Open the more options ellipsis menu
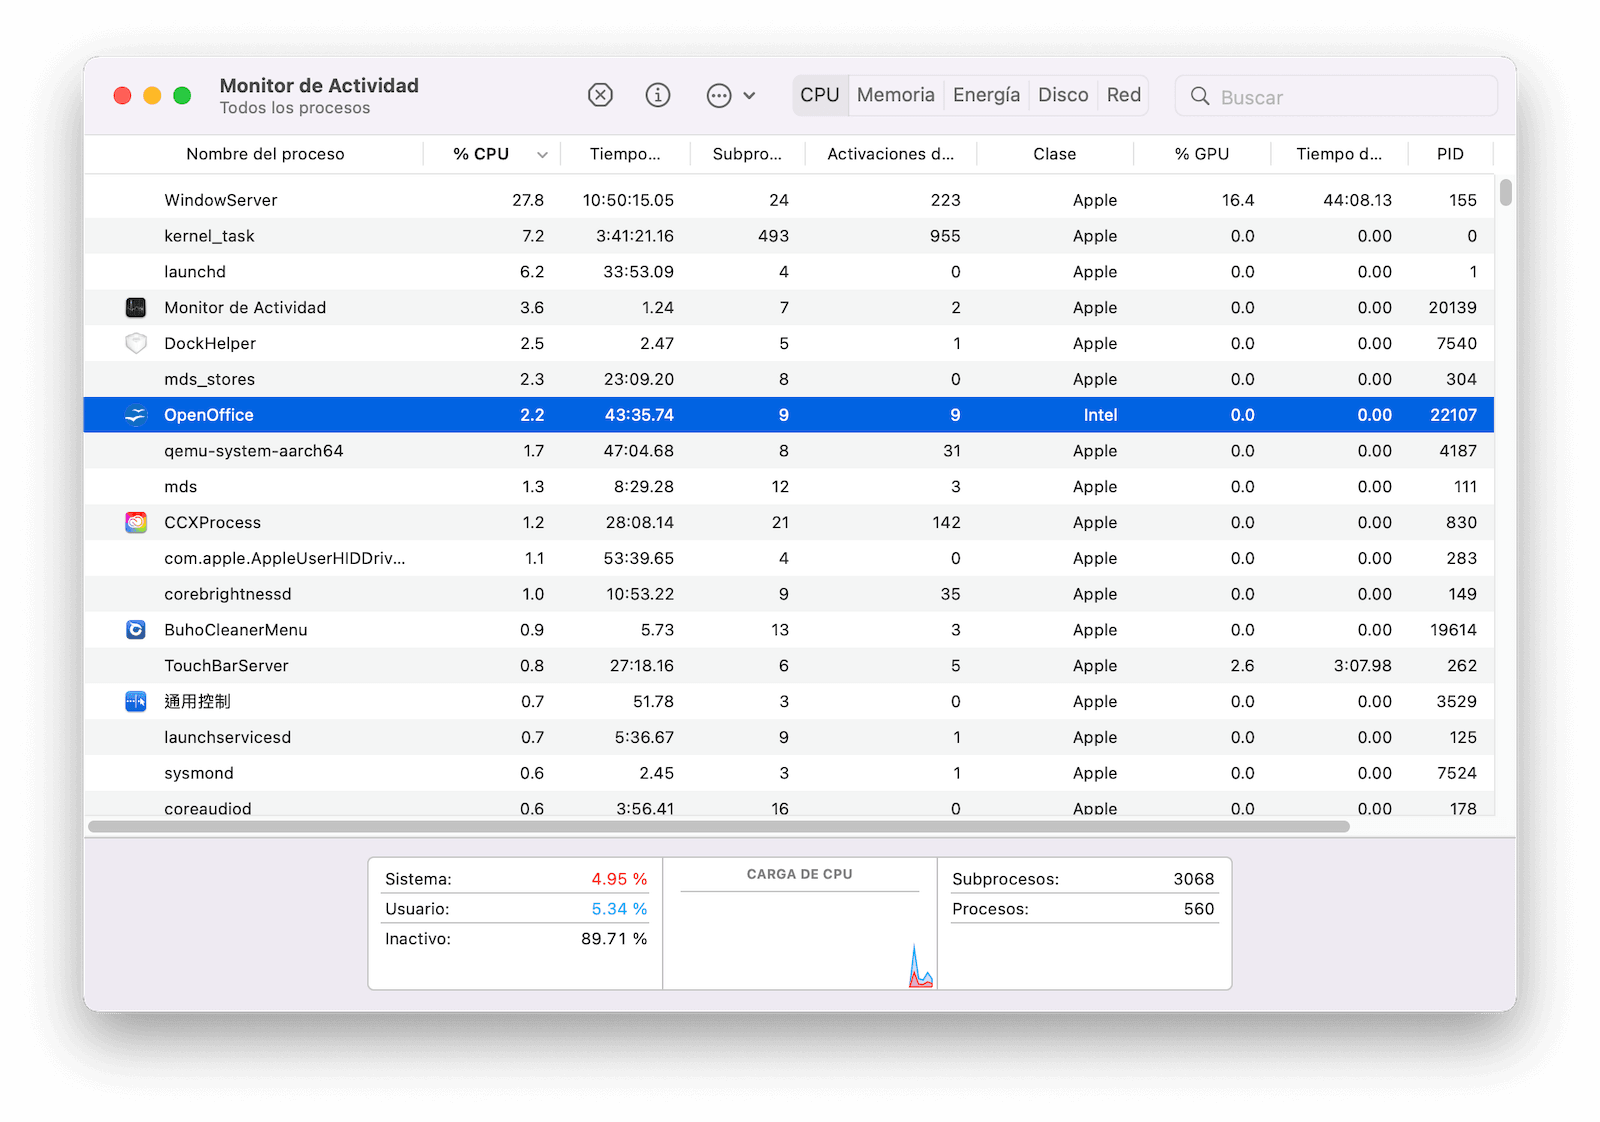1600x1122 pixels. [731, 96]
